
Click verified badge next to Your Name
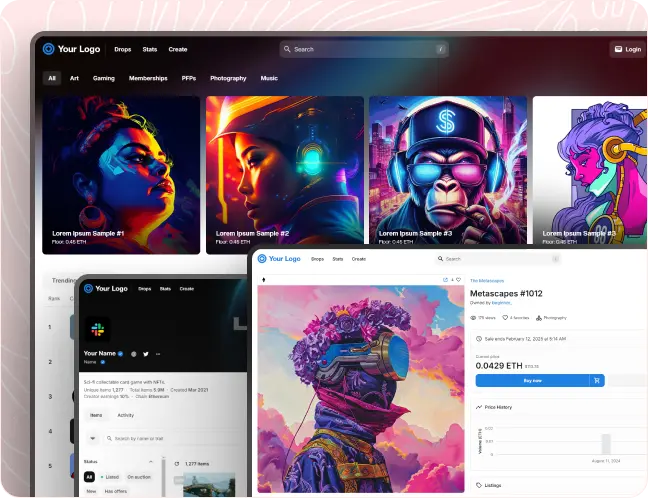121,353
